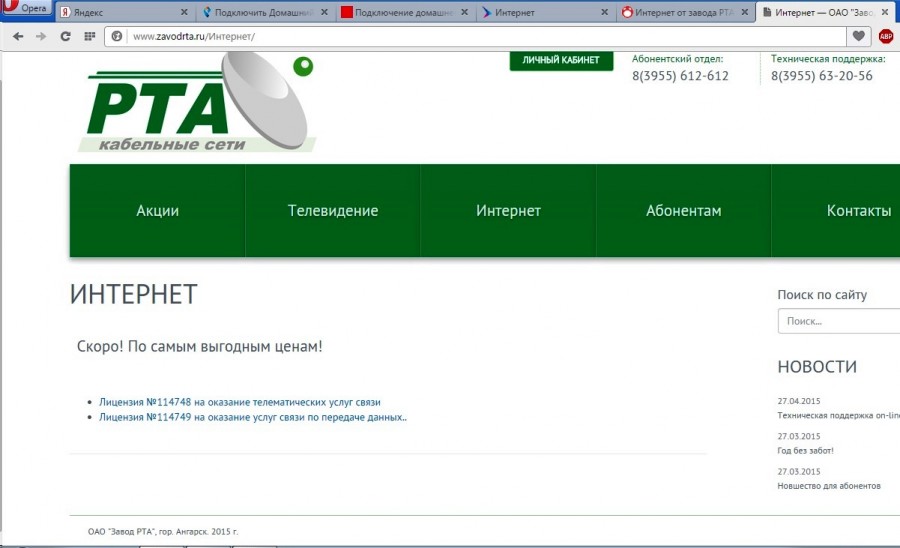Screen dimensions: 900x548
Task: Click the site search input field
Action: [838, 321]
